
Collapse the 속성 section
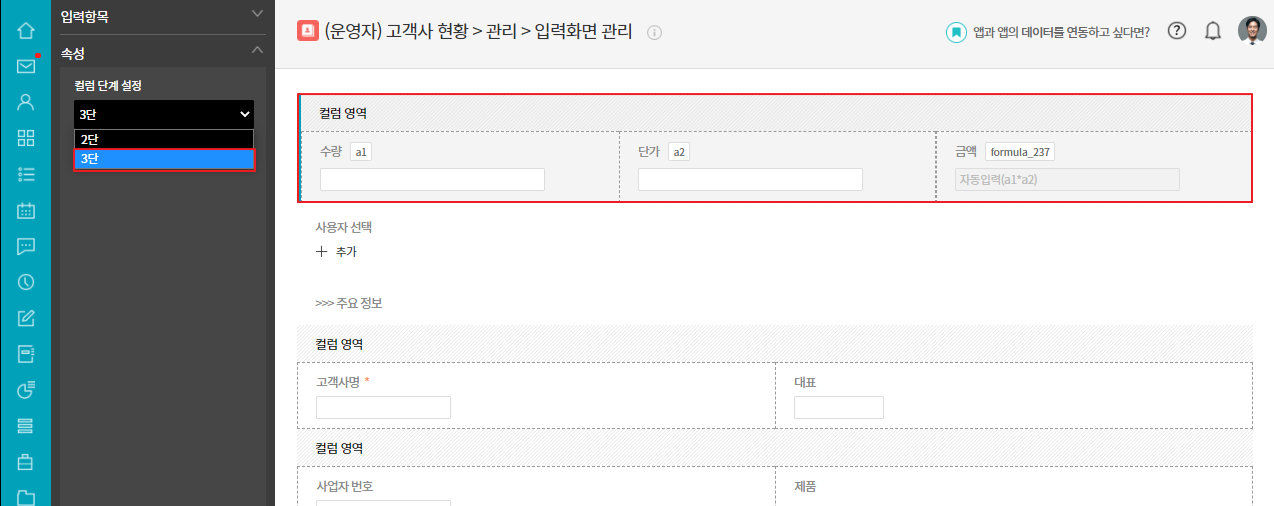257,50
